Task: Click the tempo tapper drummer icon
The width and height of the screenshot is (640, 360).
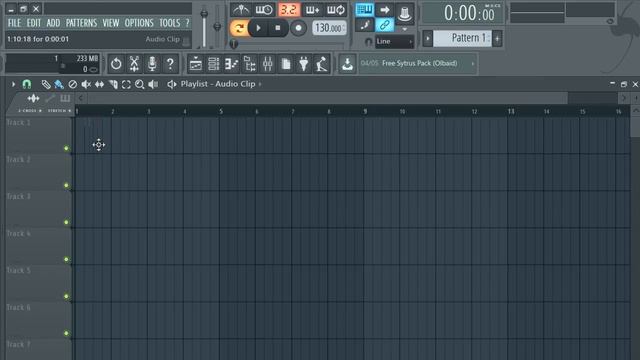Action: tap(322, 64)
